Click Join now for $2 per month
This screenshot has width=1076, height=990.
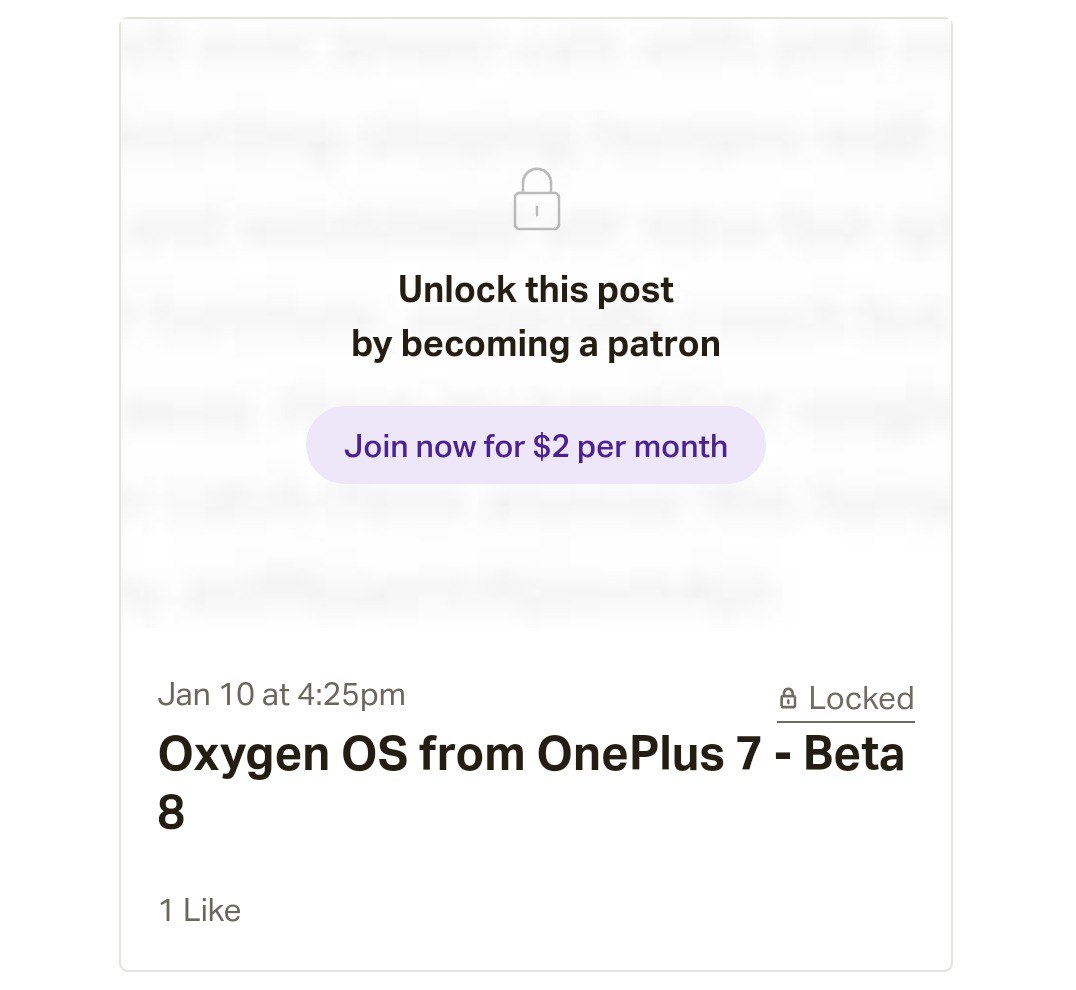click(x=535, y=445)
